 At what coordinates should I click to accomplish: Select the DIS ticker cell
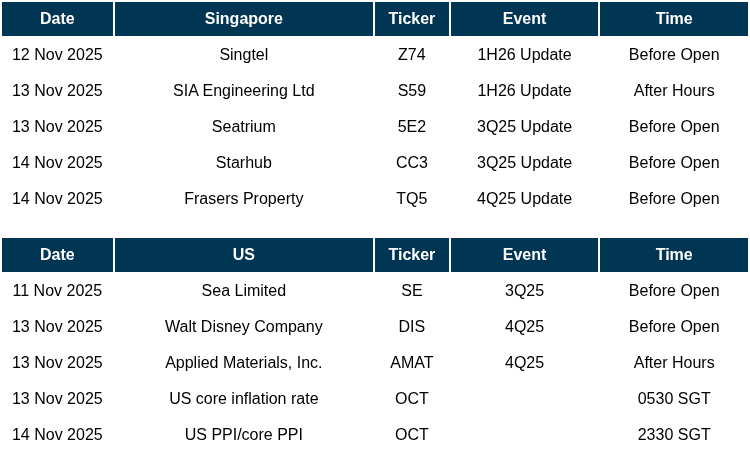(x=411, y=327)
